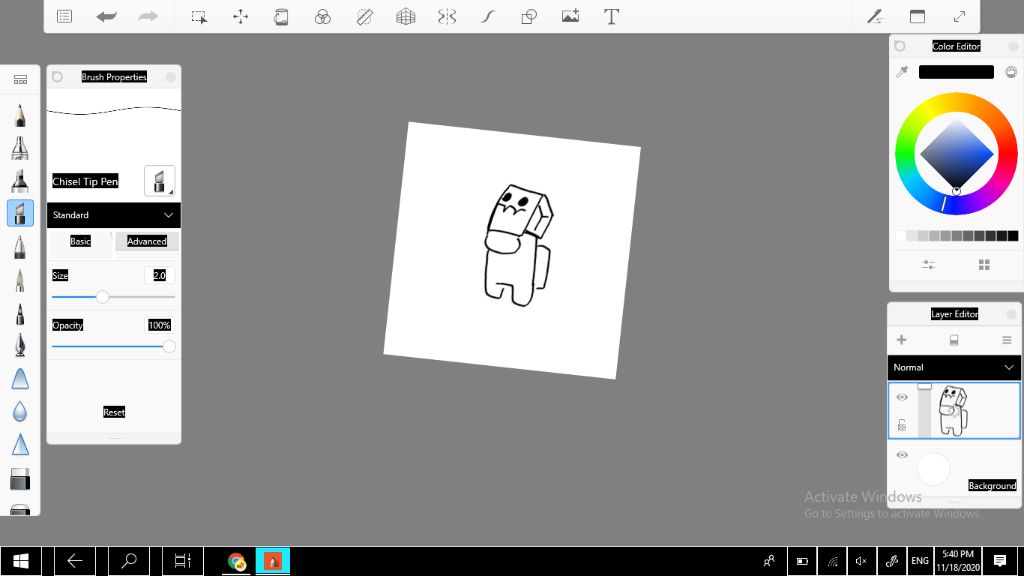Click inside the saturation diamond
The image size is (1024, 576).
(957, 153)
